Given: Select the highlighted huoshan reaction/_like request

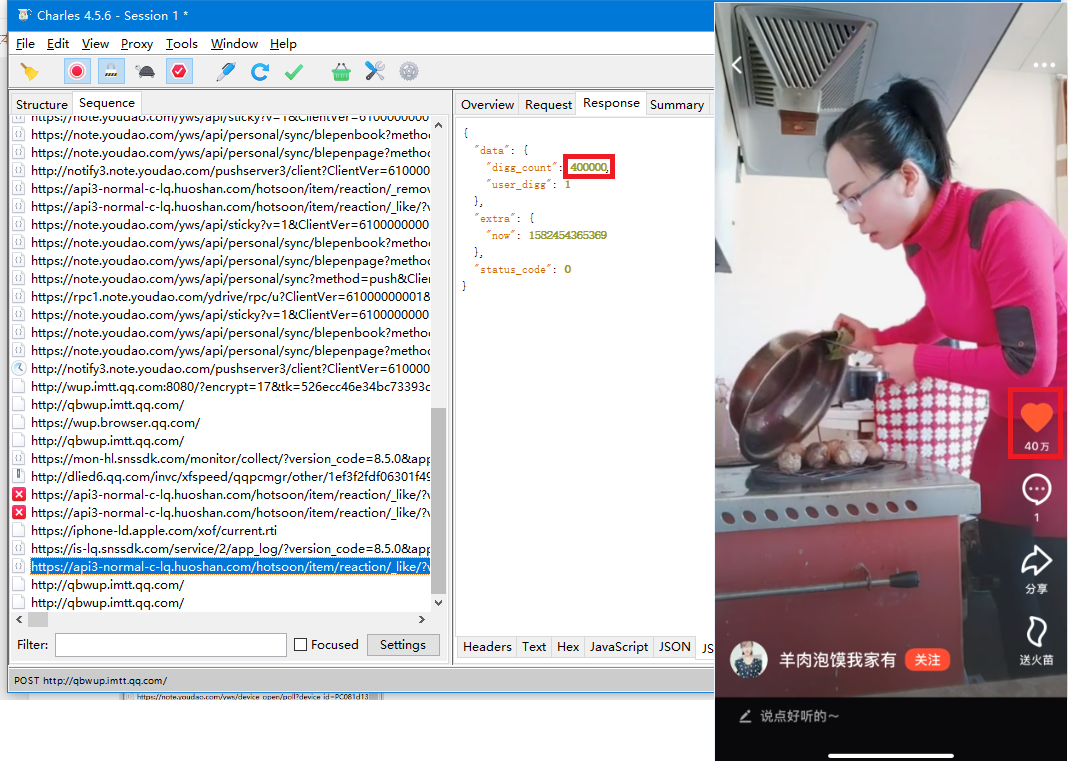Looking at the screenshot, I should (230, 567).
